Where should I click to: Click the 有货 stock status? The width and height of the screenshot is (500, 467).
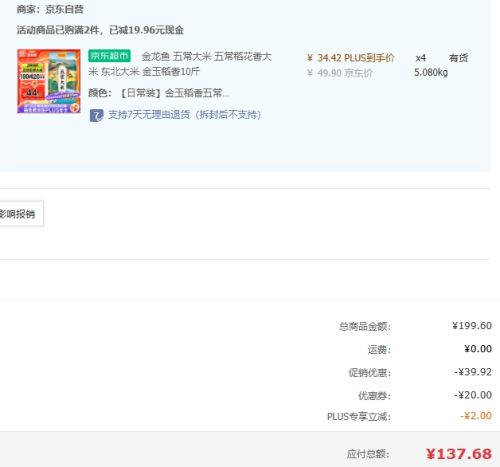(458, 58)
